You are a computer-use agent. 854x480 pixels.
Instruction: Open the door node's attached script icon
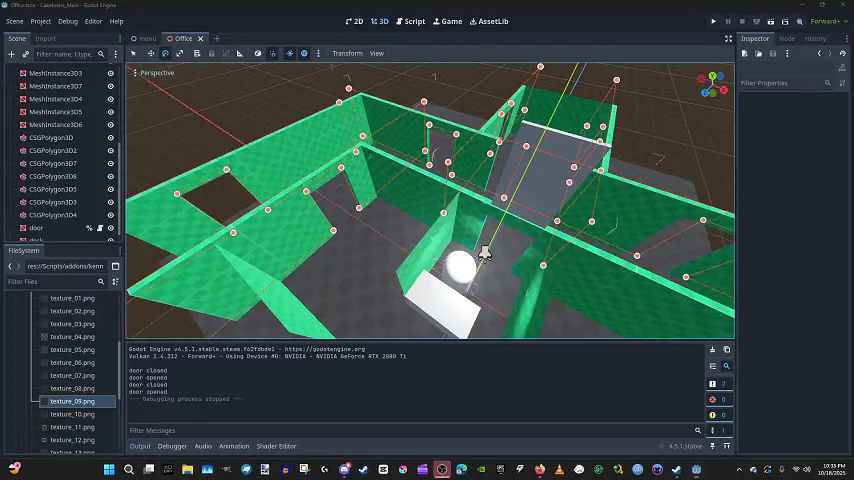tap(100, 228)
